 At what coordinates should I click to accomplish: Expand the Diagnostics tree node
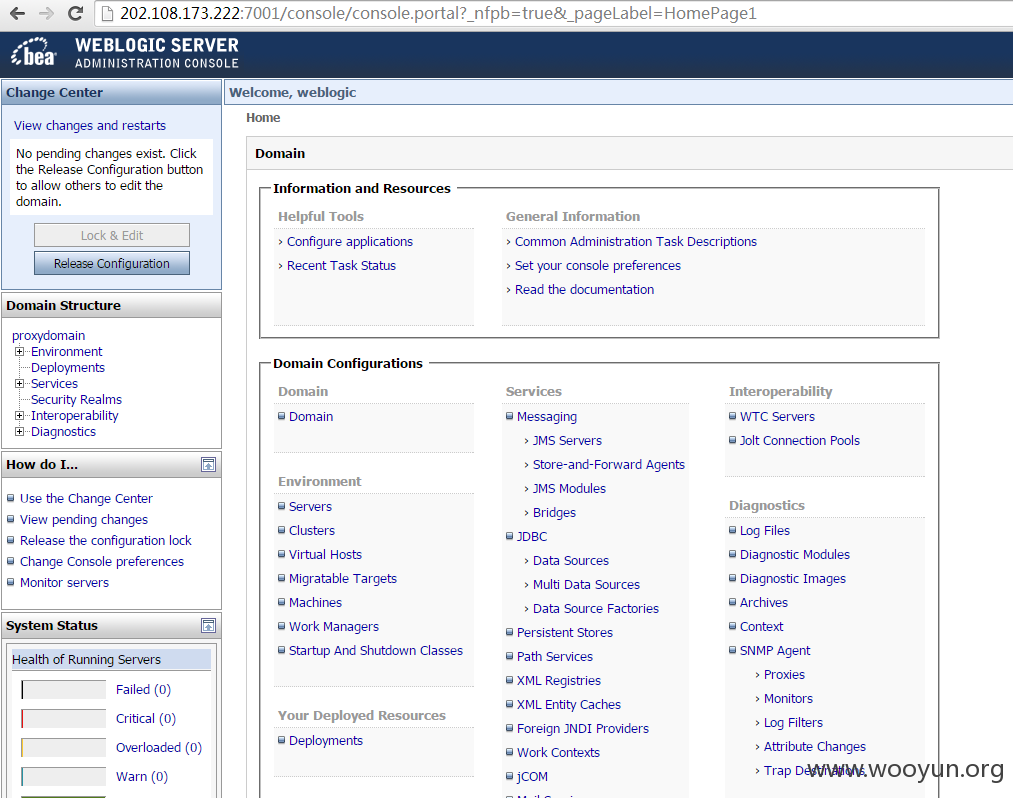(19, 432)
